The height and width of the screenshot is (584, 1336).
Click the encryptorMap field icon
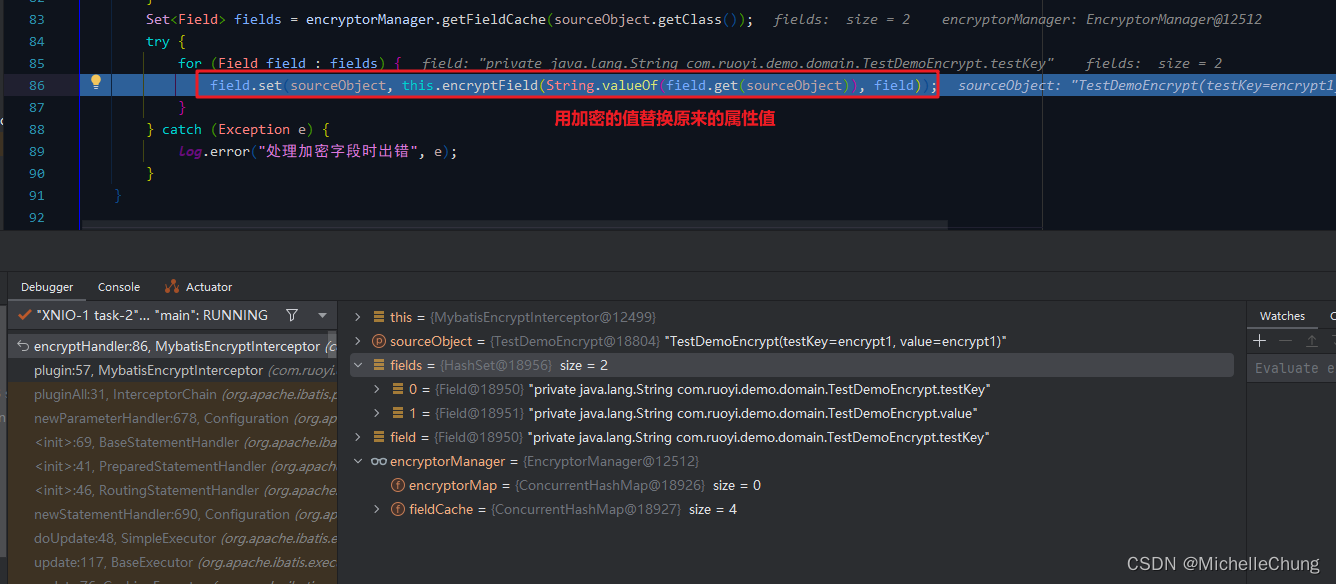(x=398, y=485)
